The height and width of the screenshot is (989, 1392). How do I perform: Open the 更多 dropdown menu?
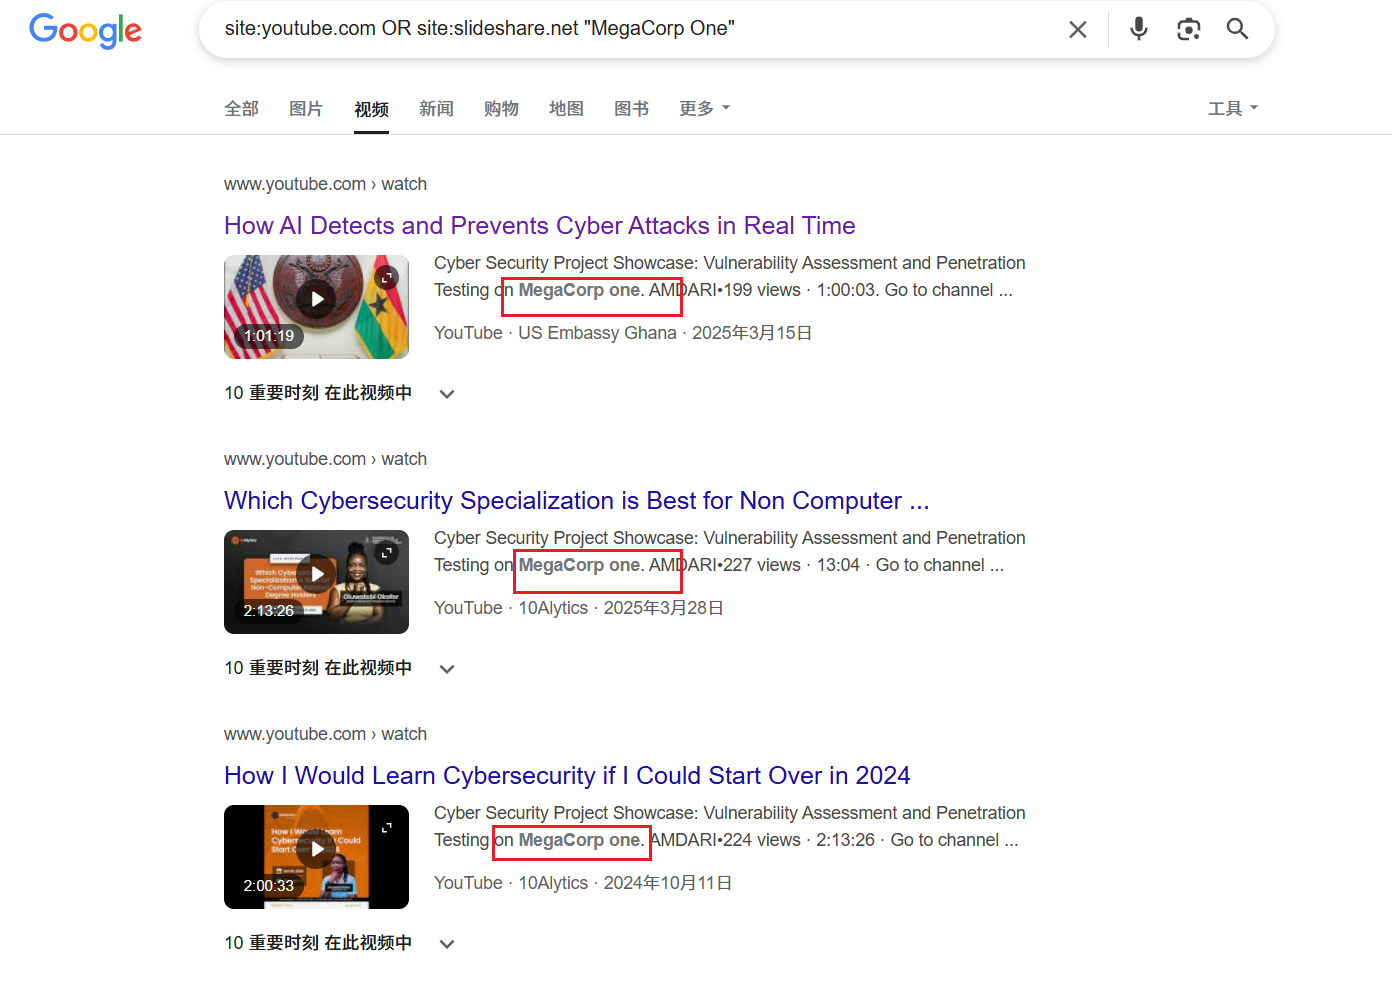pos(704,108)
